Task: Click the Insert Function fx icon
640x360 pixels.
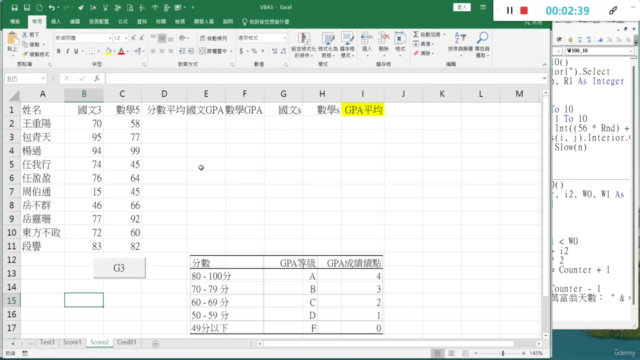Action: (97, 78)
